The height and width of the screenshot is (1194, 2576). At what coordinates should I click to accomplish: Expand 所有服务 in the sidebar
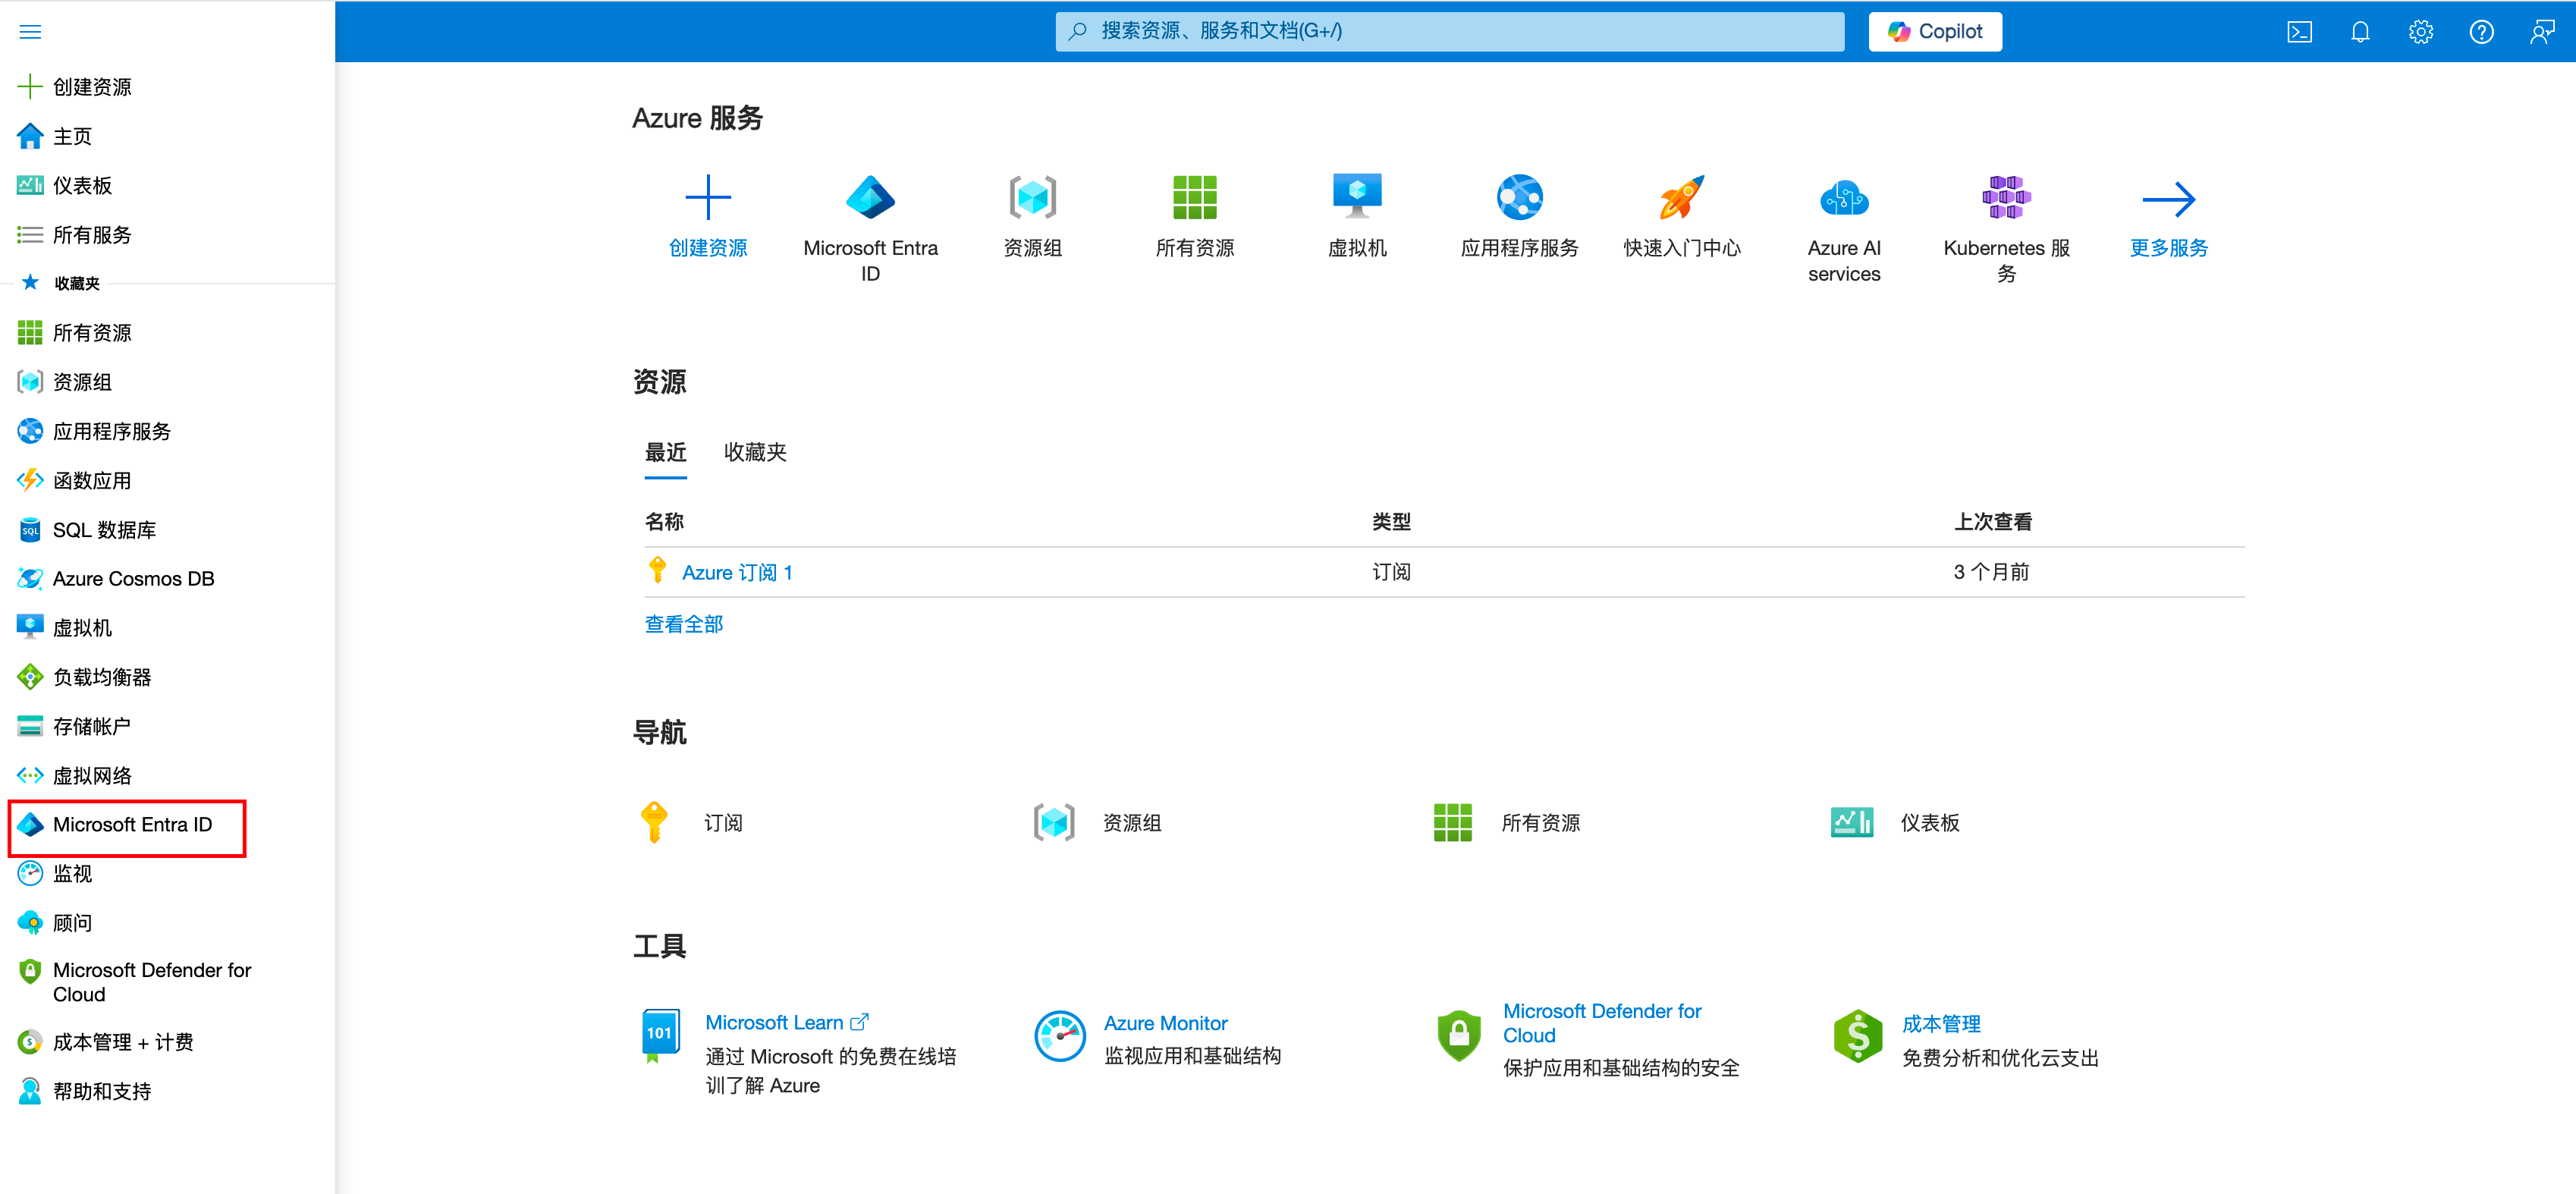click(91, 235)
